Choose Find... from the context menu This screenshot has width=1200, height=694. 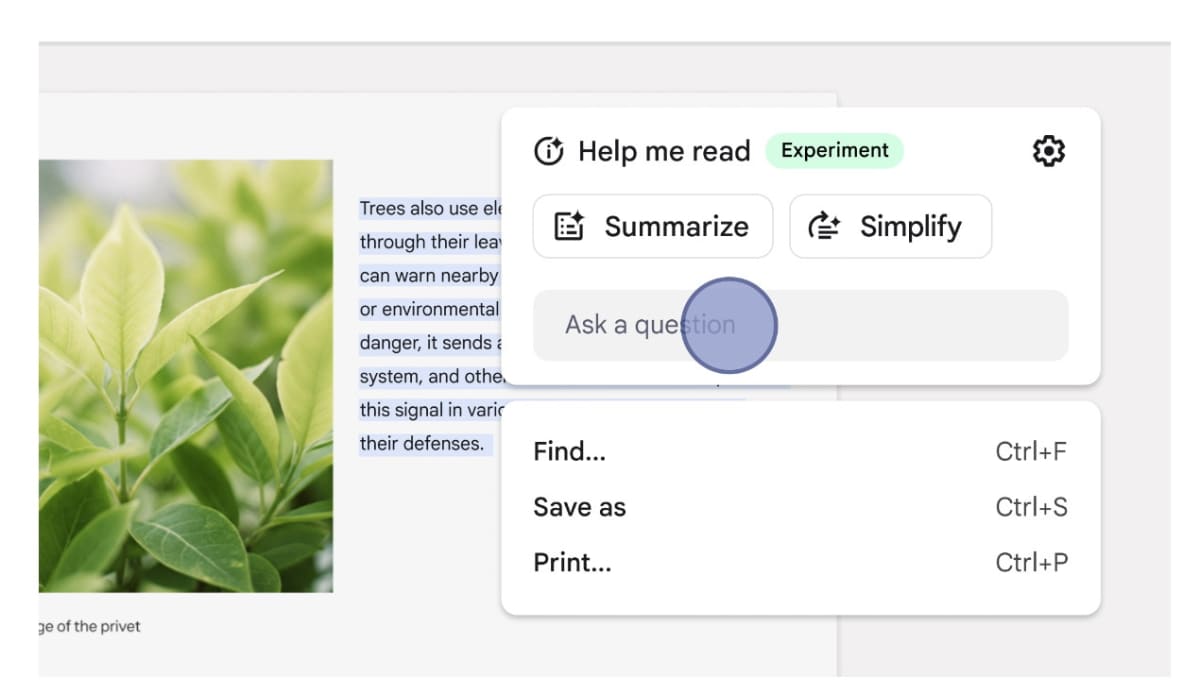(570, 452)
